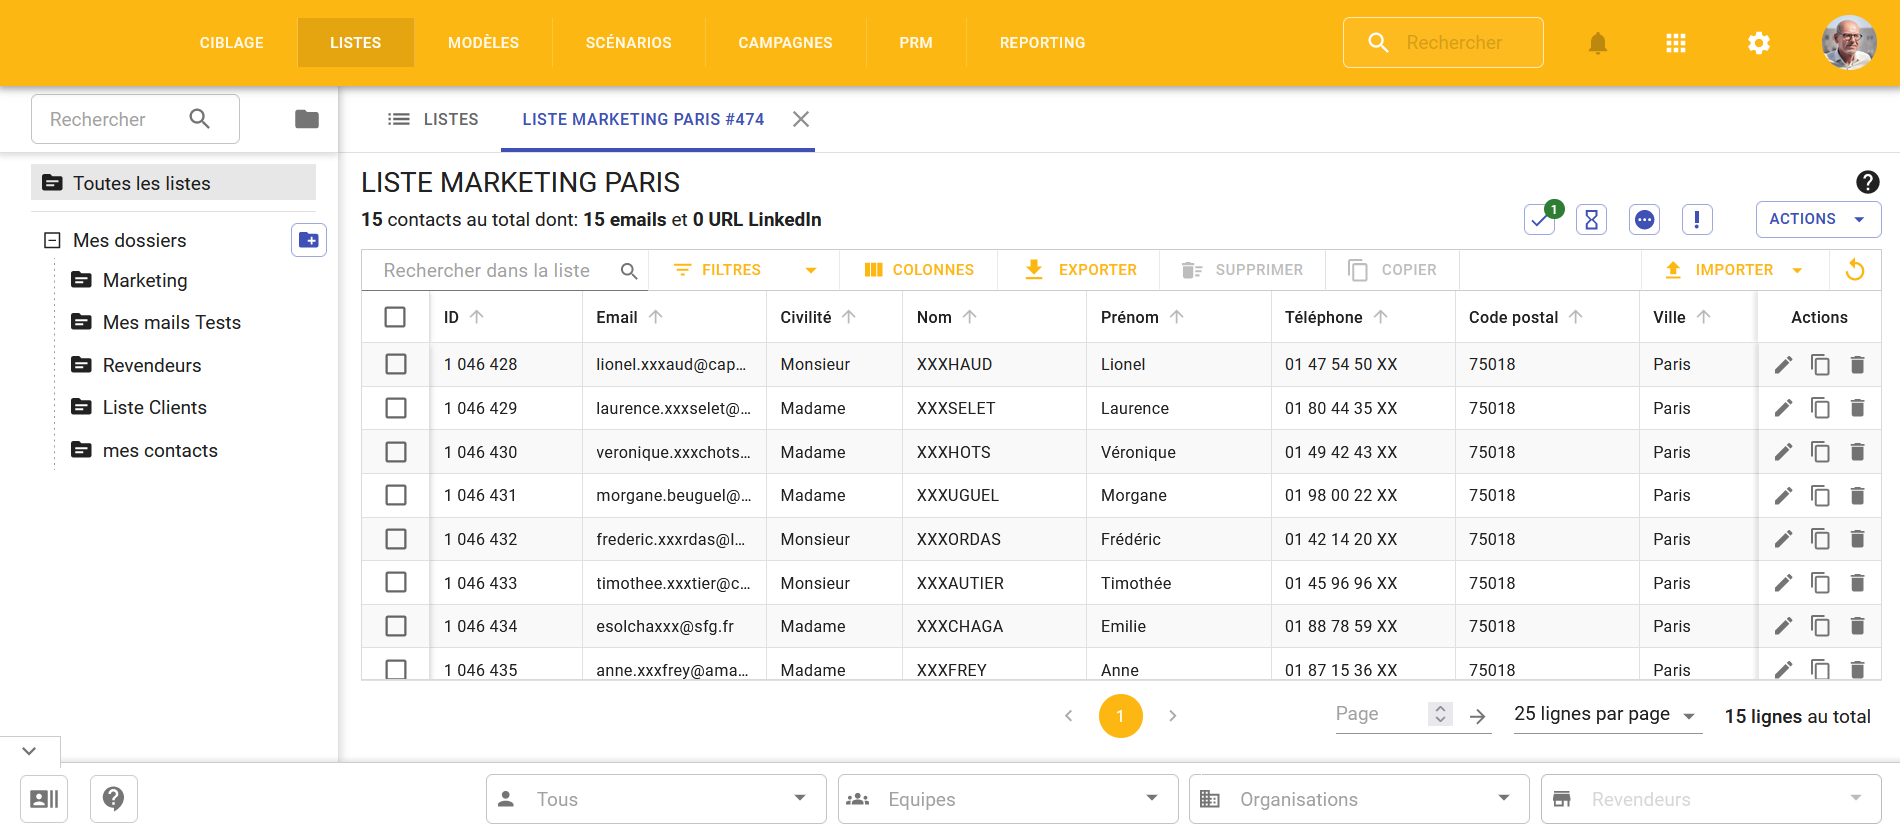Check row 1 046 428
The width and height of the screenshot is (1900, 826).
tap(396, 364)
